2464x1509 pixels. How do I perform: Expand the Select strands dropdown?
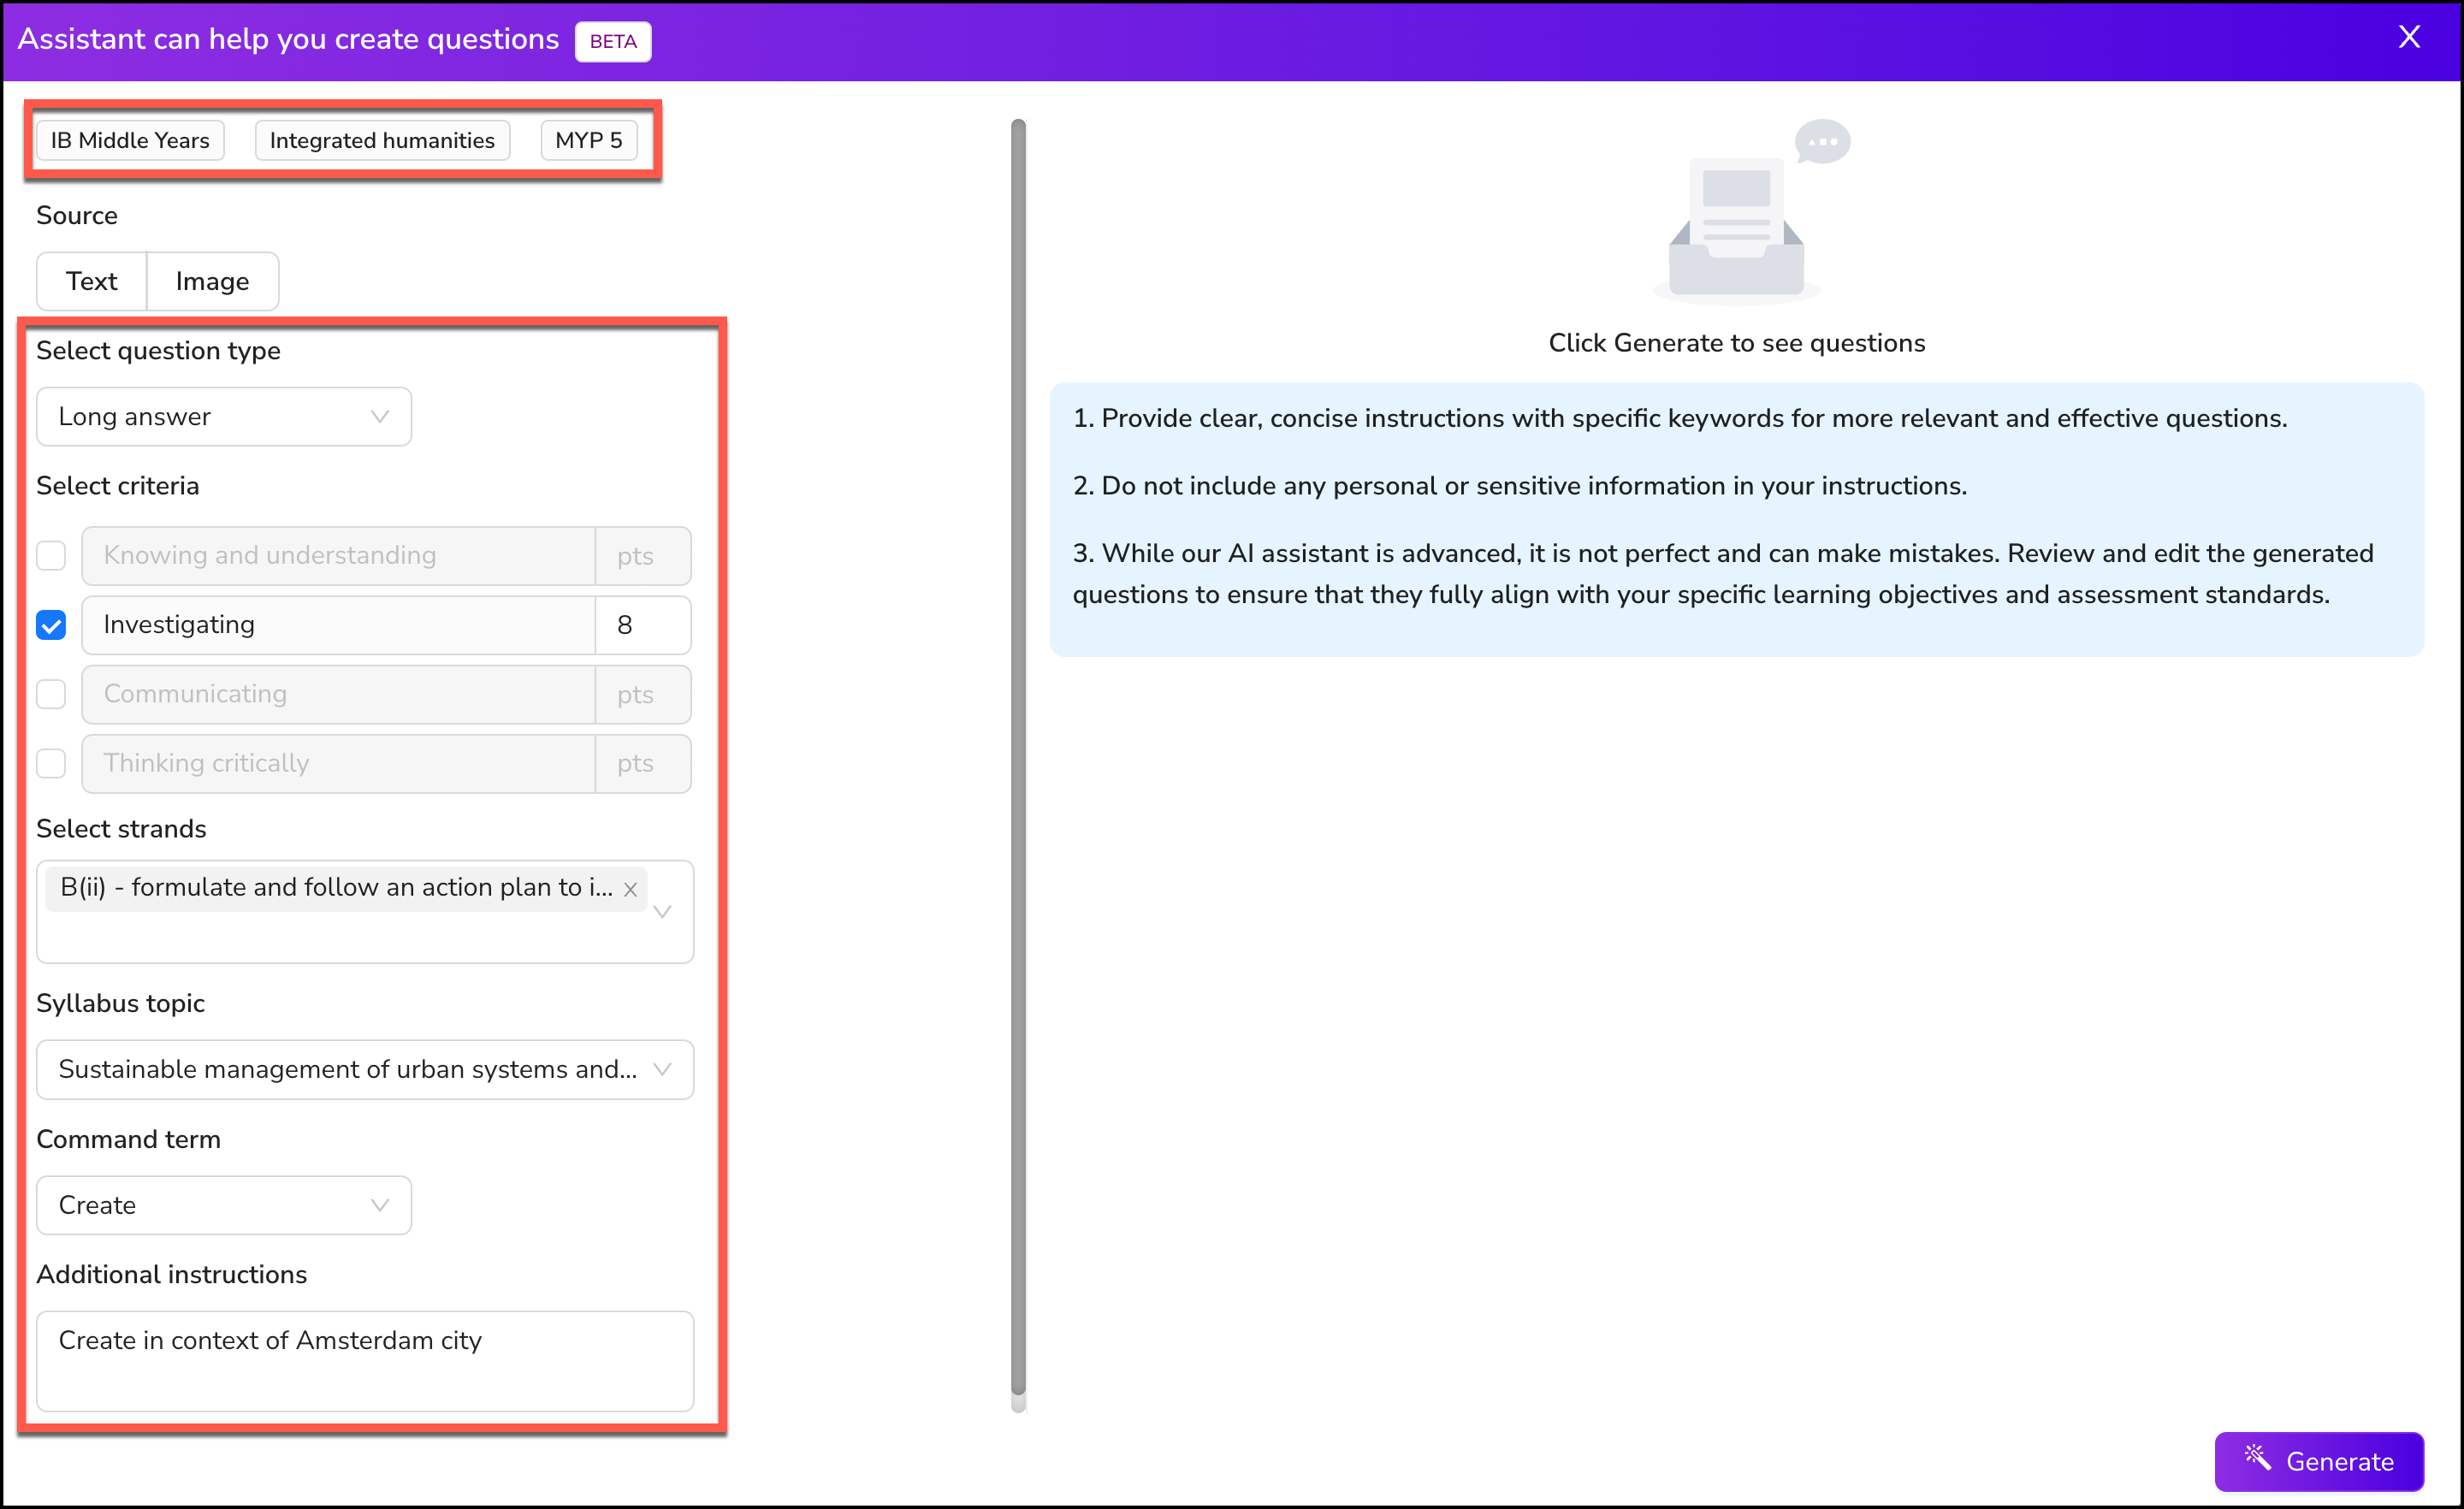point(662,912)
